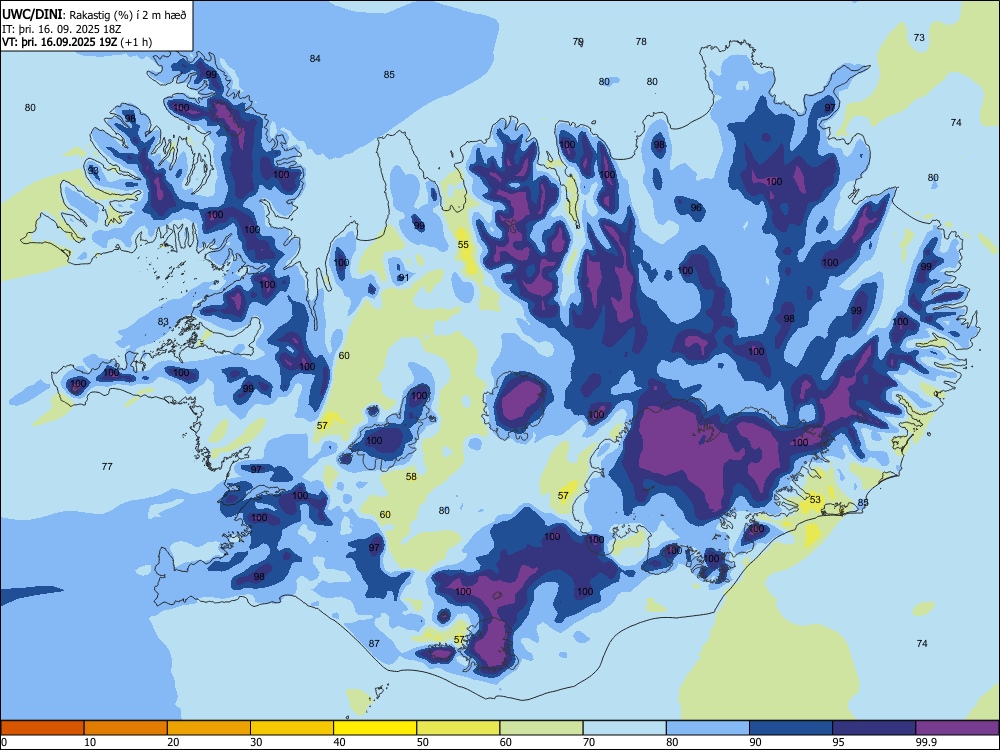Click the 96 value in the northeast
1000x750 pixels.
[x=696, y=208]
